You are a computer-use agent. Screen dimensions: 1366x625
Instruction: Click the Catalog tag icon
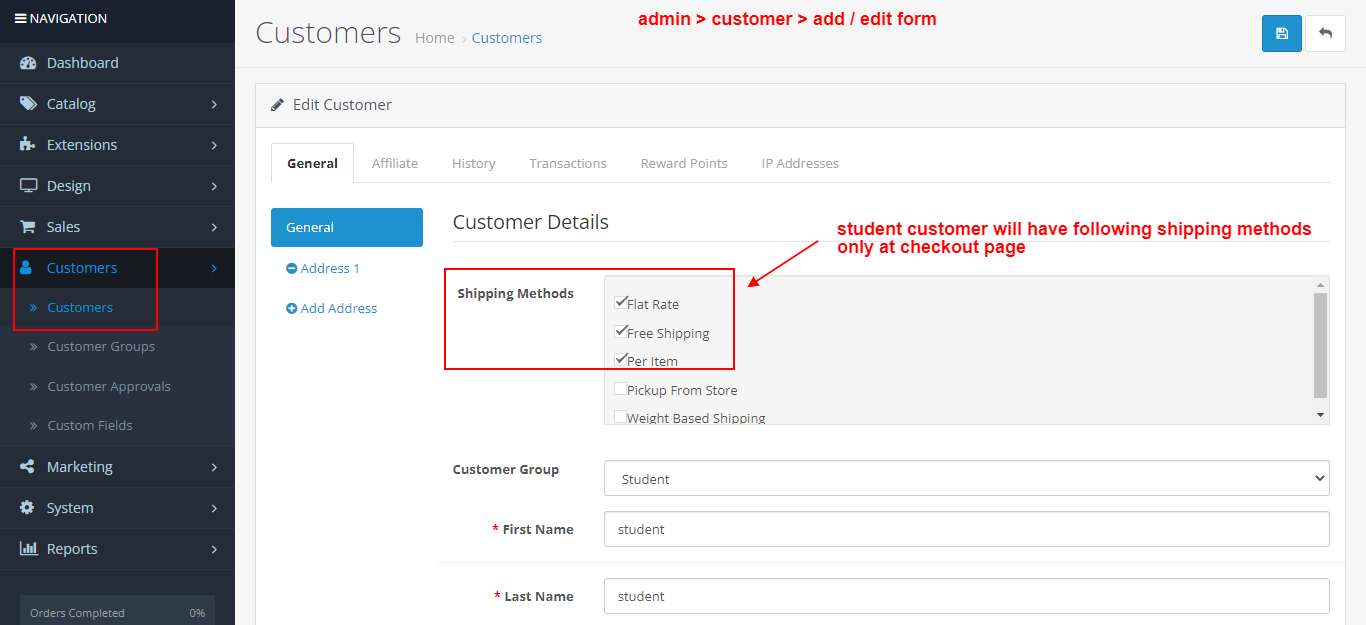tap(26, 104)
